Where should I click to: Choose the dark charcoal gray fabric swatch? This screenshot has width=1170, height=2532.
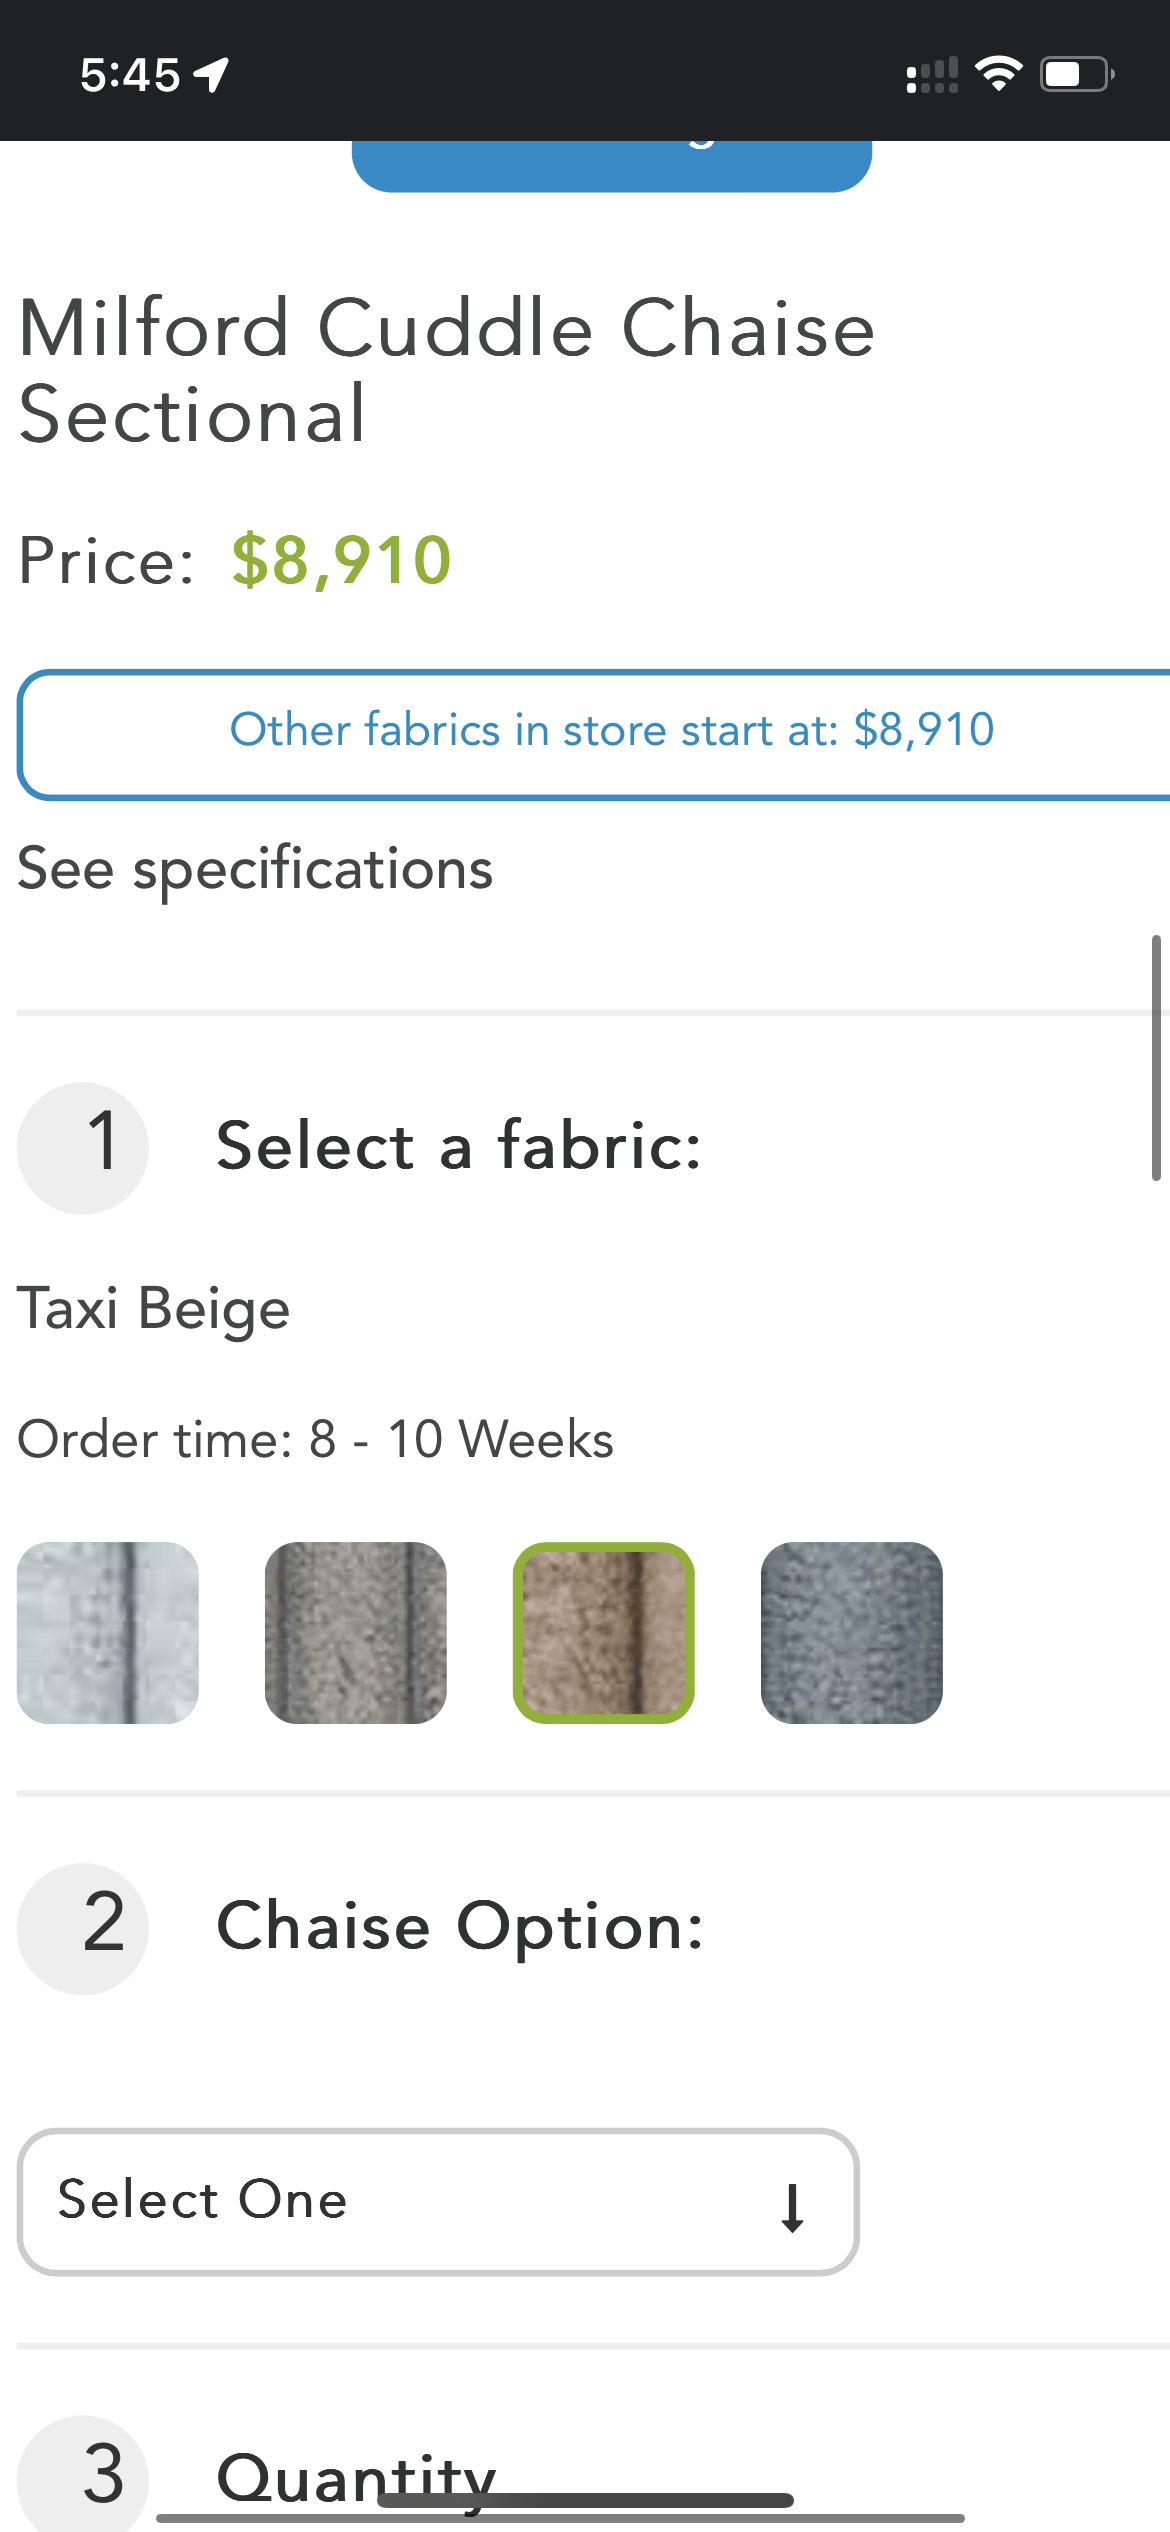click(x=356, y=1632)
